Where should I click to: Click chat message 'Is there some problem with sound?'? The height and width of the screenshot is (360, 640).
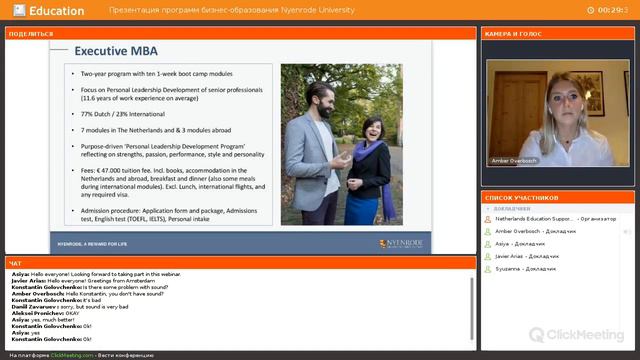[90, 287]
